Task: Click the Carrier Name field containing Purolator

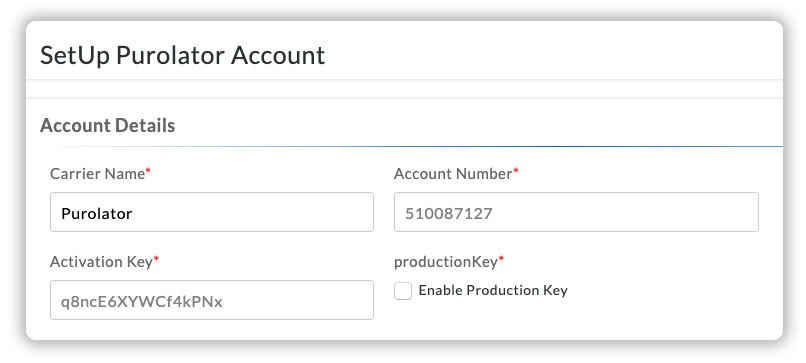Action: tap(212, 212)
